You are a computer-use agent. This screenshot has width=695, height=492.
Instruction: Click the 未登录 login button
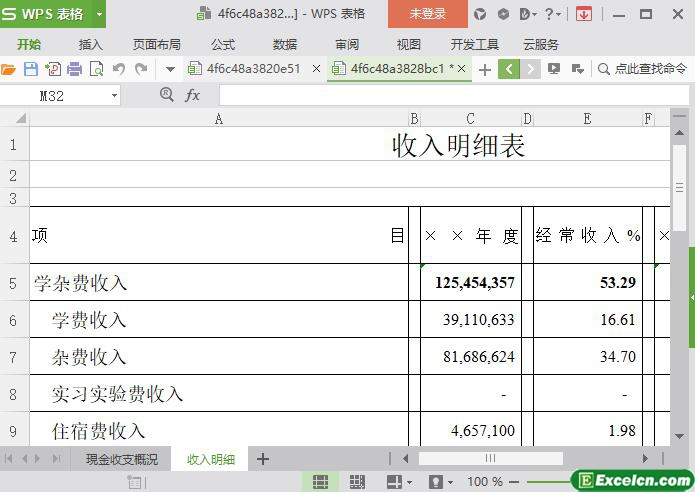tap(428, 14)
